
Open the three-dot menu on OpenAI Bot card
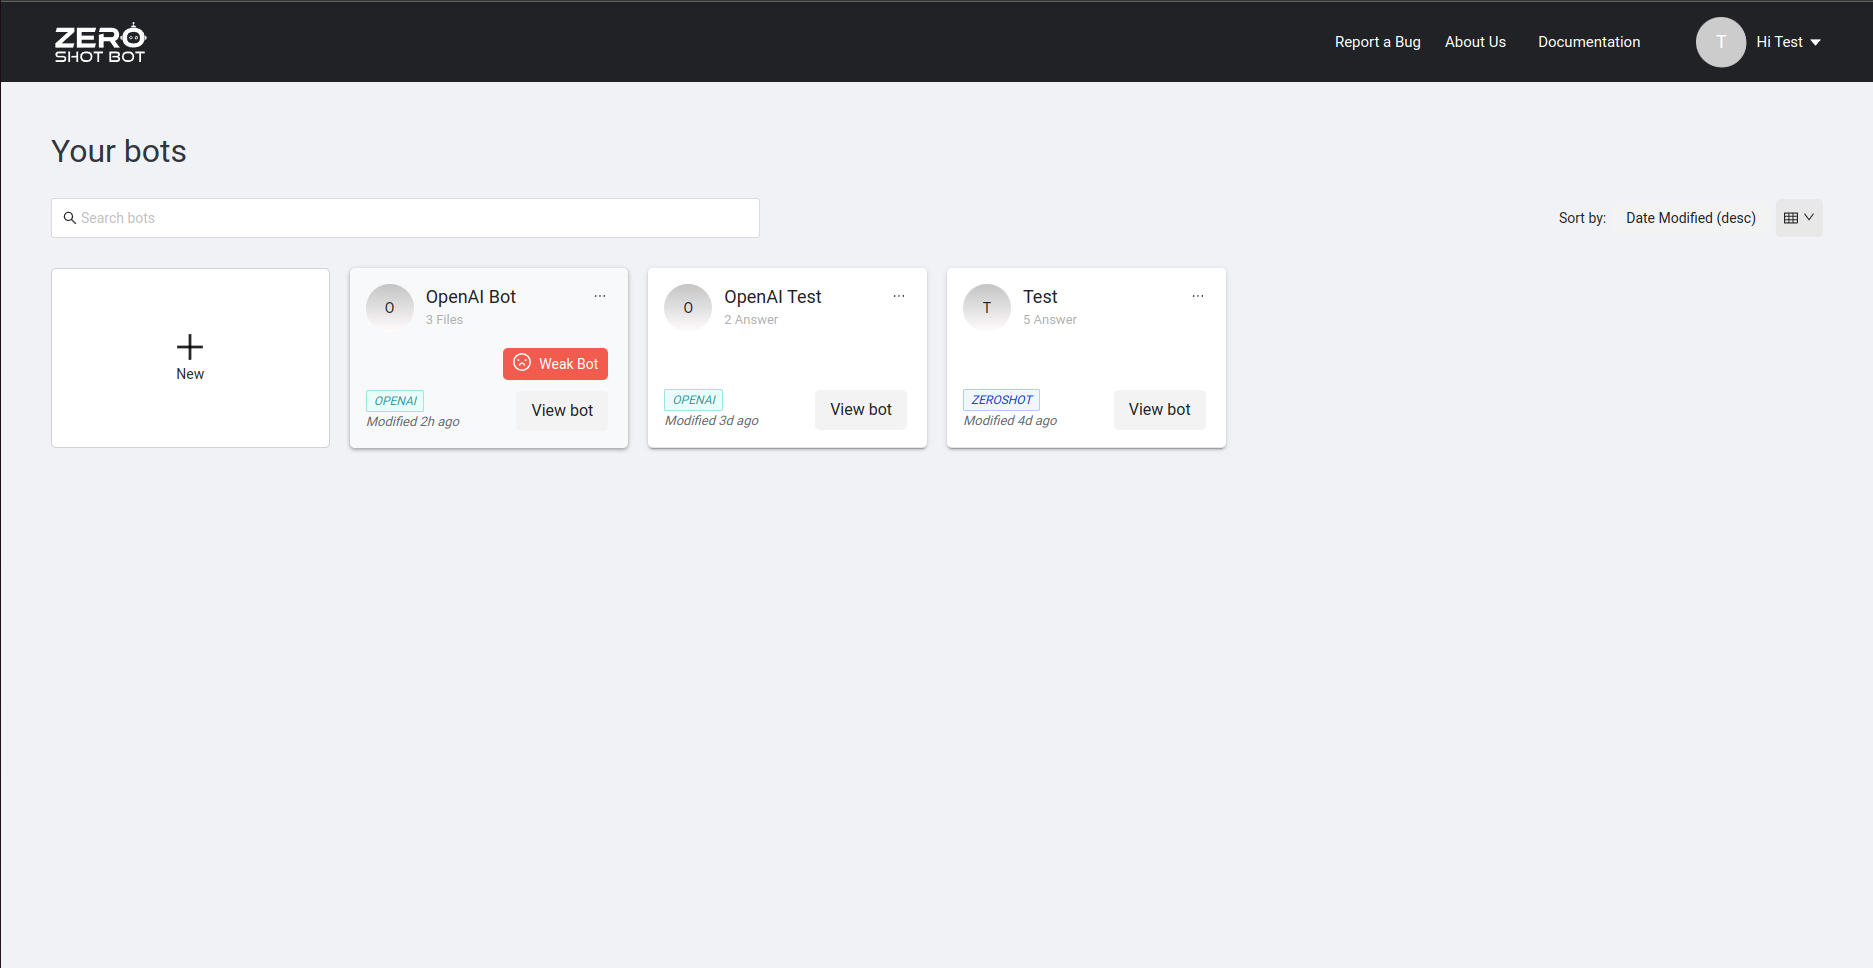click(x=600, y=296)
